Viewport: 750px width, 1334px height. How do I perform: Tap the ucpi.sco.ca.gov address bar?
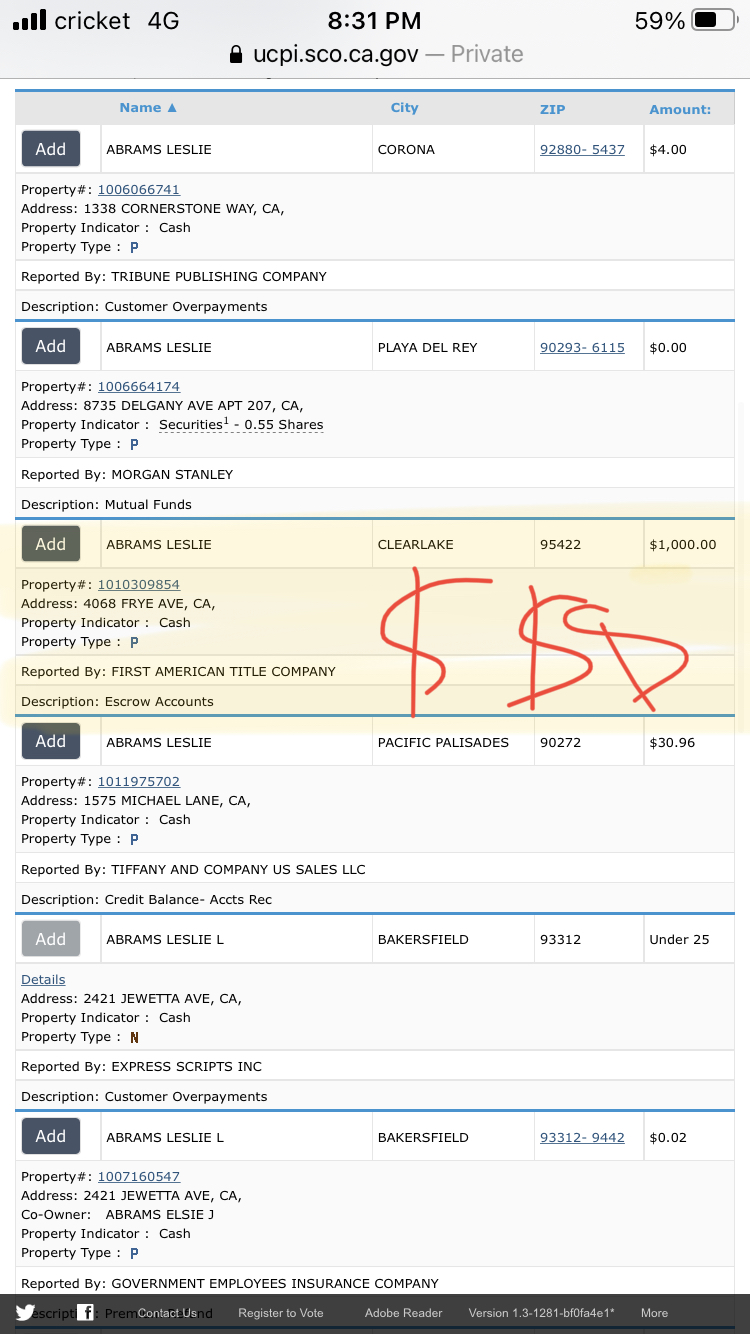(x=375, y=54)
